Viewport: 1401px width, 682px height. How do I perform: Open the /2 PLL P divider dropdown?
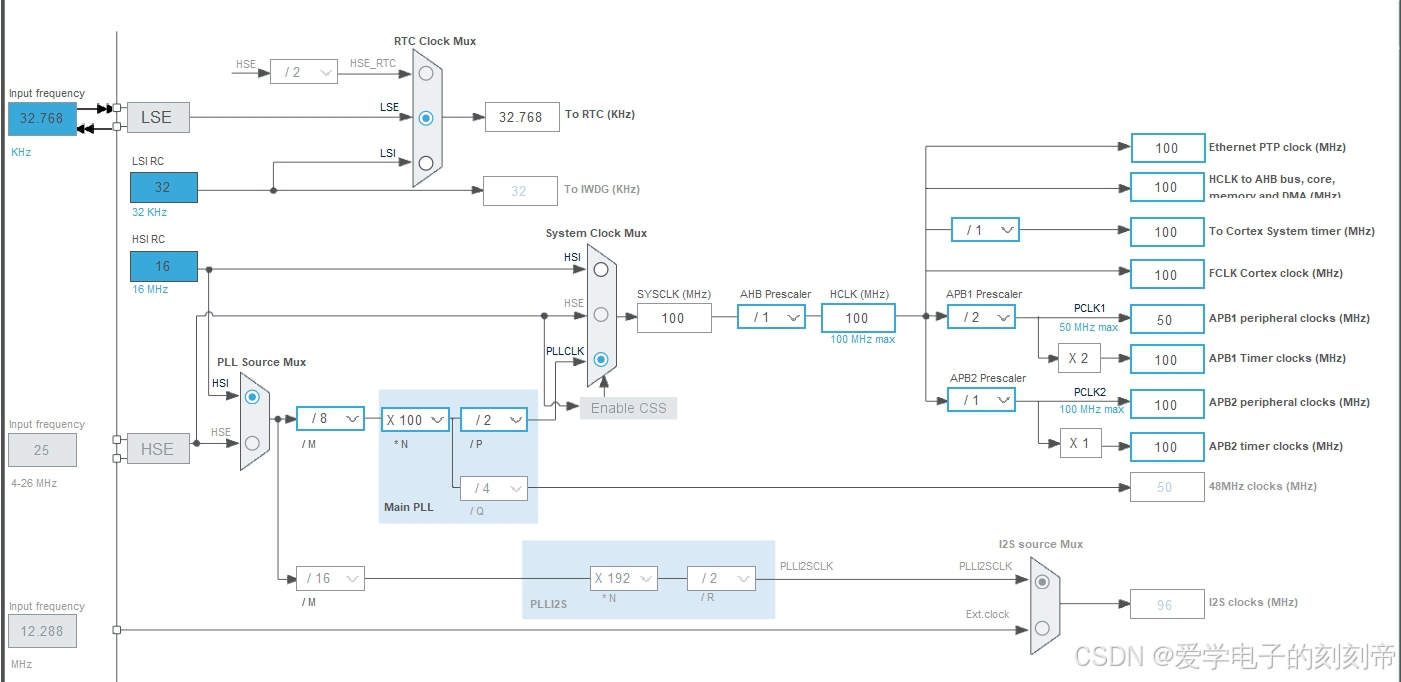pos(494,420)
